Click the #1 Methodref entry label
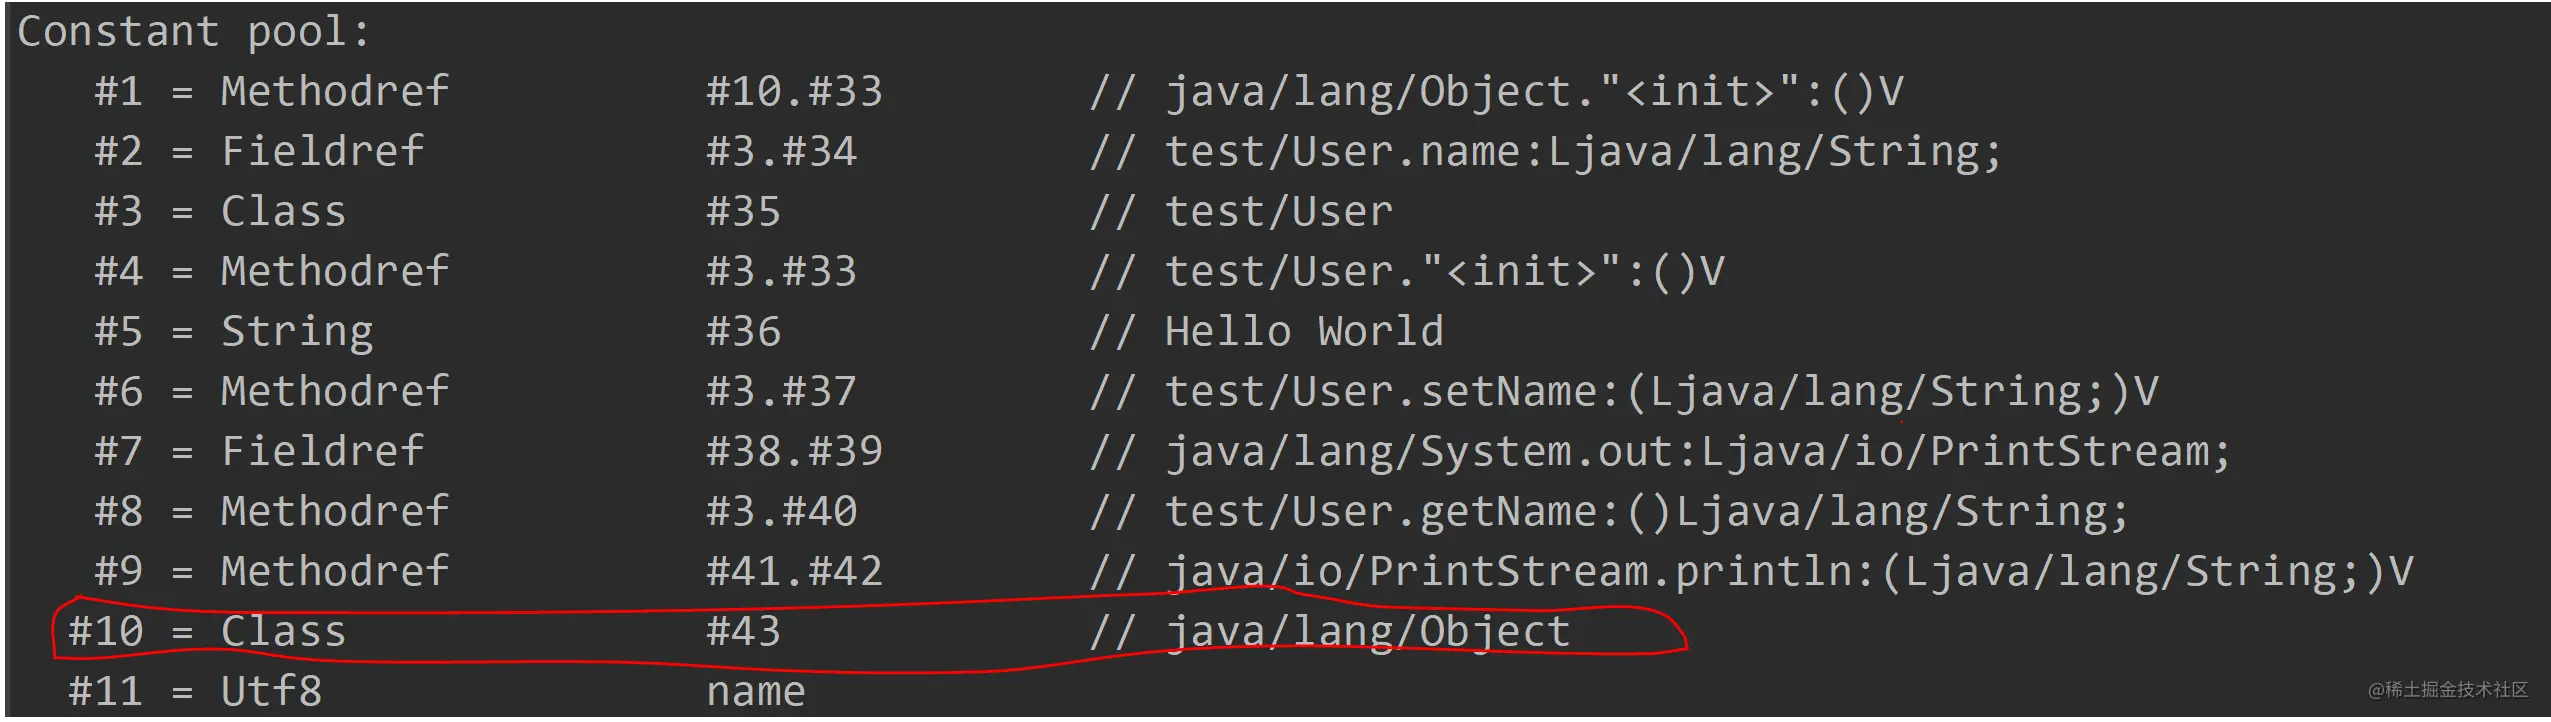The width and height of the screenshot is (2551, 722). pyautogui.click(x=271, y=92)
